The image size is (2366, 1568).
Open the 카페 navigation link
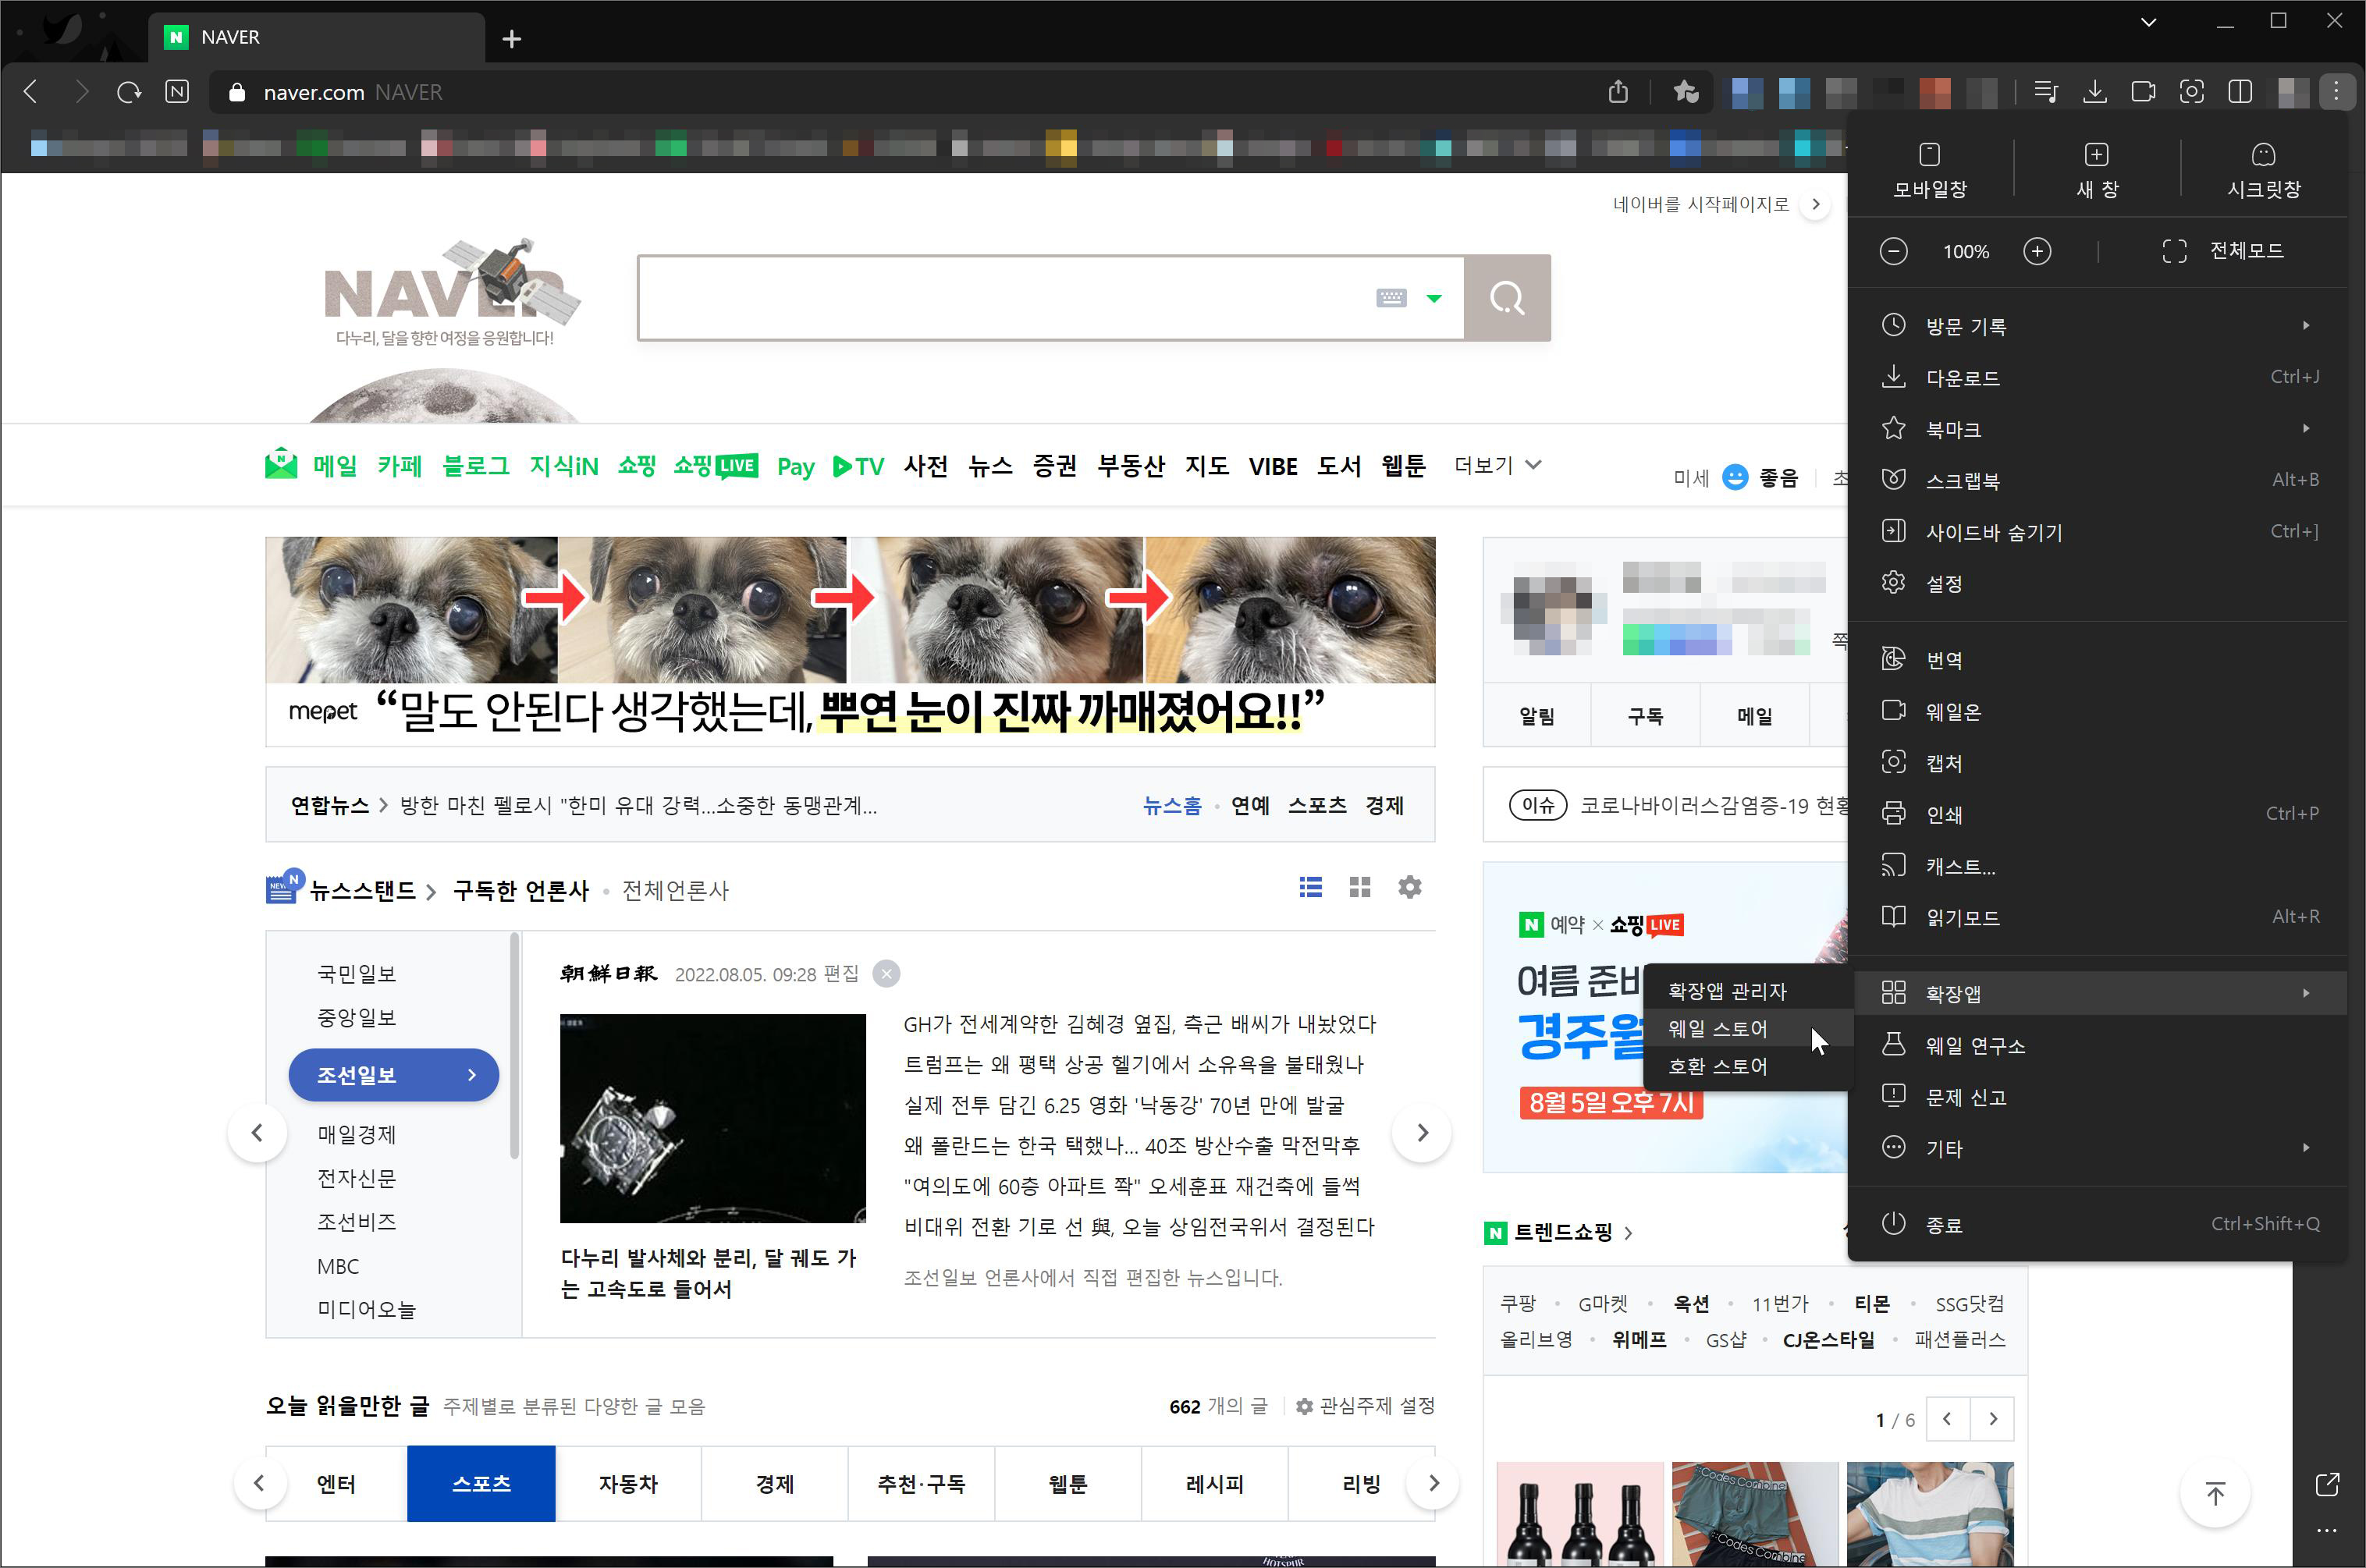(x=399, y=466)
